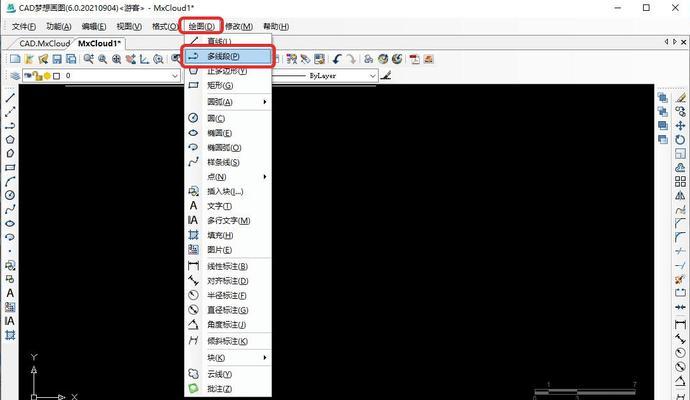Select the Hatch tool in left toolbar

10,335
